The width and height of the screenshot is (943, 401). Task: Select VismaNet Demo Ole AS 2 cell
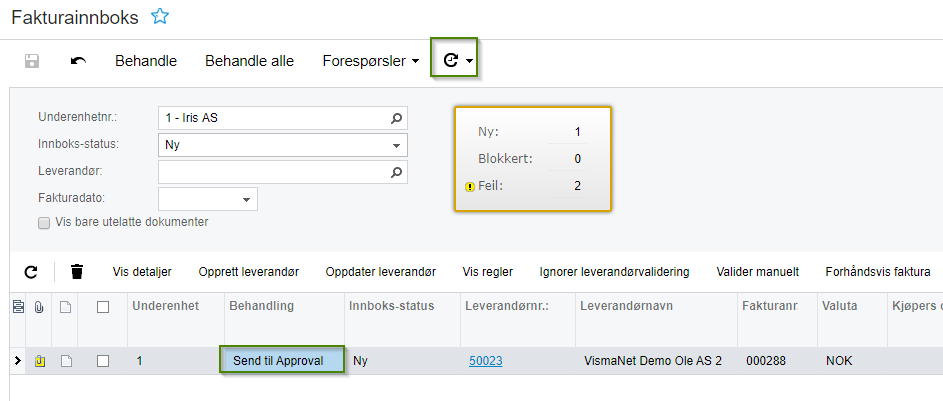[x=653, y=361]
